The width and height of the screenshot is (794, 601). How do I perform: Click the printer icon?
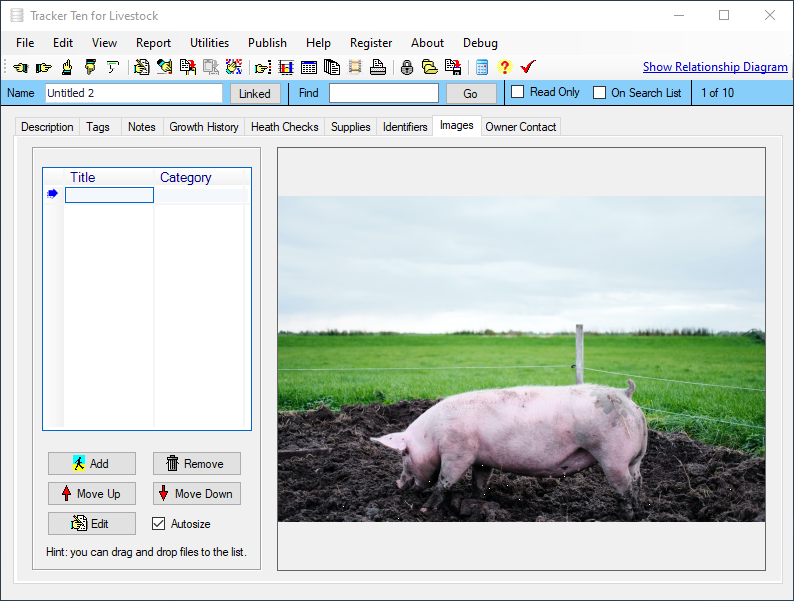(x=378, y=67)
